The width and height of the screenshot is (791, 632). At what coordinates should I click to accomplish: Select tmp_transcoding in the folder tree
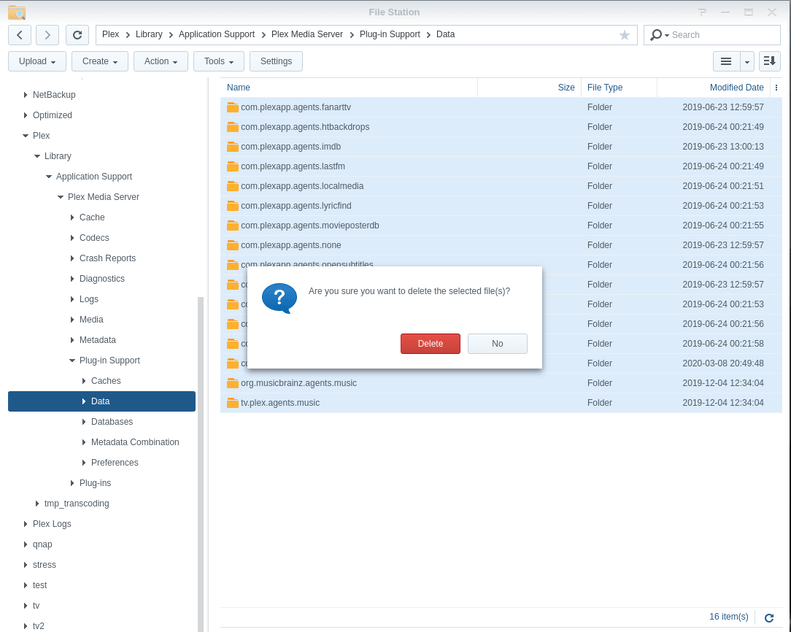click(77, 503)
